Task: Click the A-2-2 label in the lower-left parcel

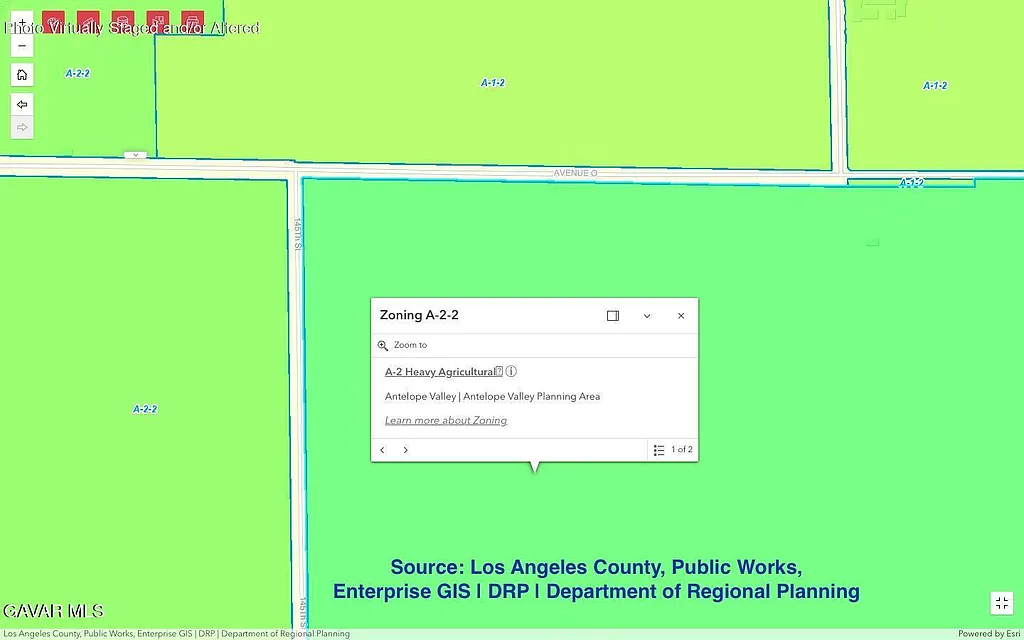Action: click(x=145, y=409)
